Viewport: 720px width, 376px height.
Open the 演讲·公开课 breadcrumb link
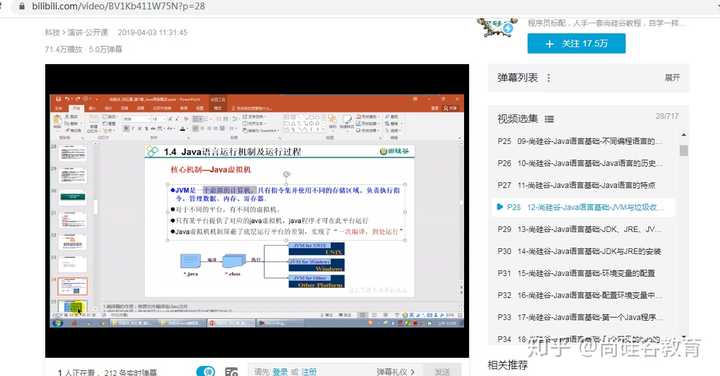[x=88, y=33]
